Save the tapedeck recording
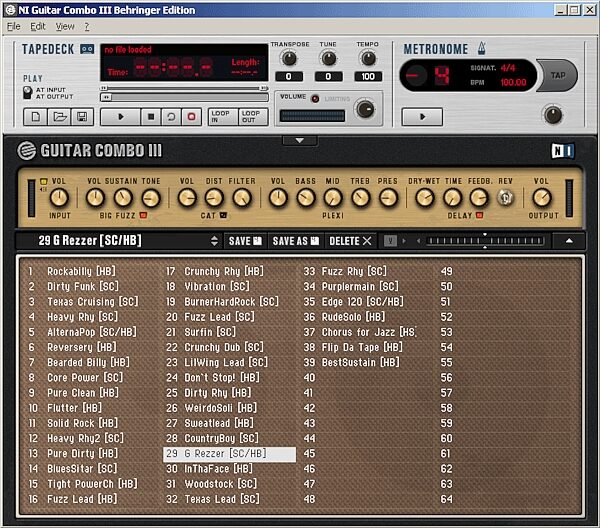The width and height of the screenshot is (600, 528). (x=82, y=117)
